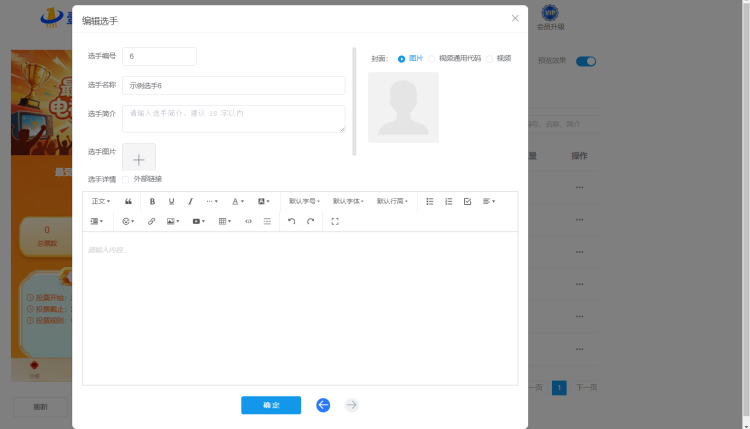Select page 1 in pagination
The width and height of the screenshot is (750, 429).
(x=559, y=387)
